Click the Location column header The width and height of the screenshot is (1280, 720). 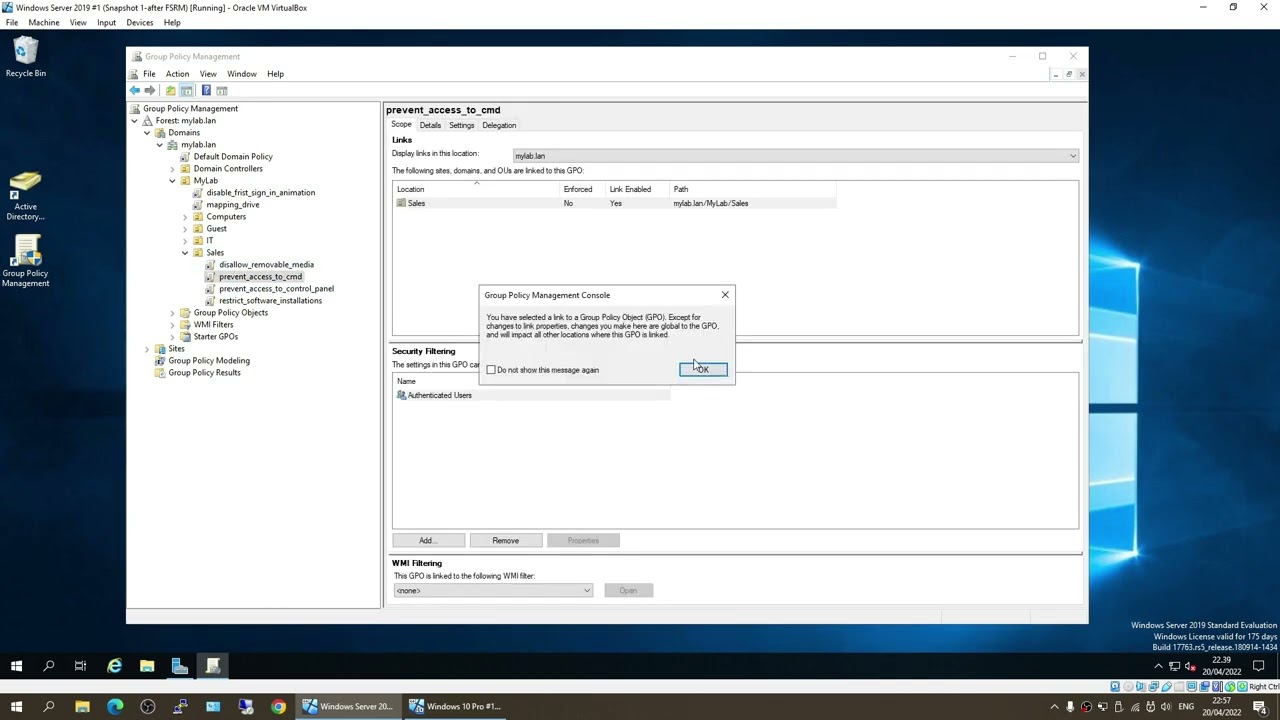[477, 189]
